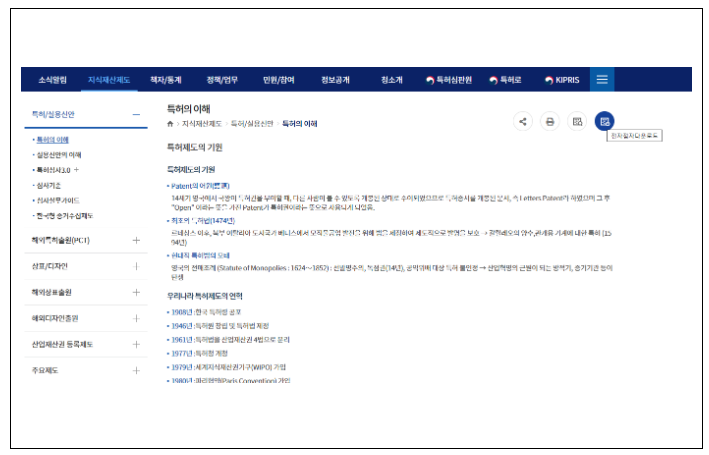
Task: Click the share icon button
Action: (523, 121)
